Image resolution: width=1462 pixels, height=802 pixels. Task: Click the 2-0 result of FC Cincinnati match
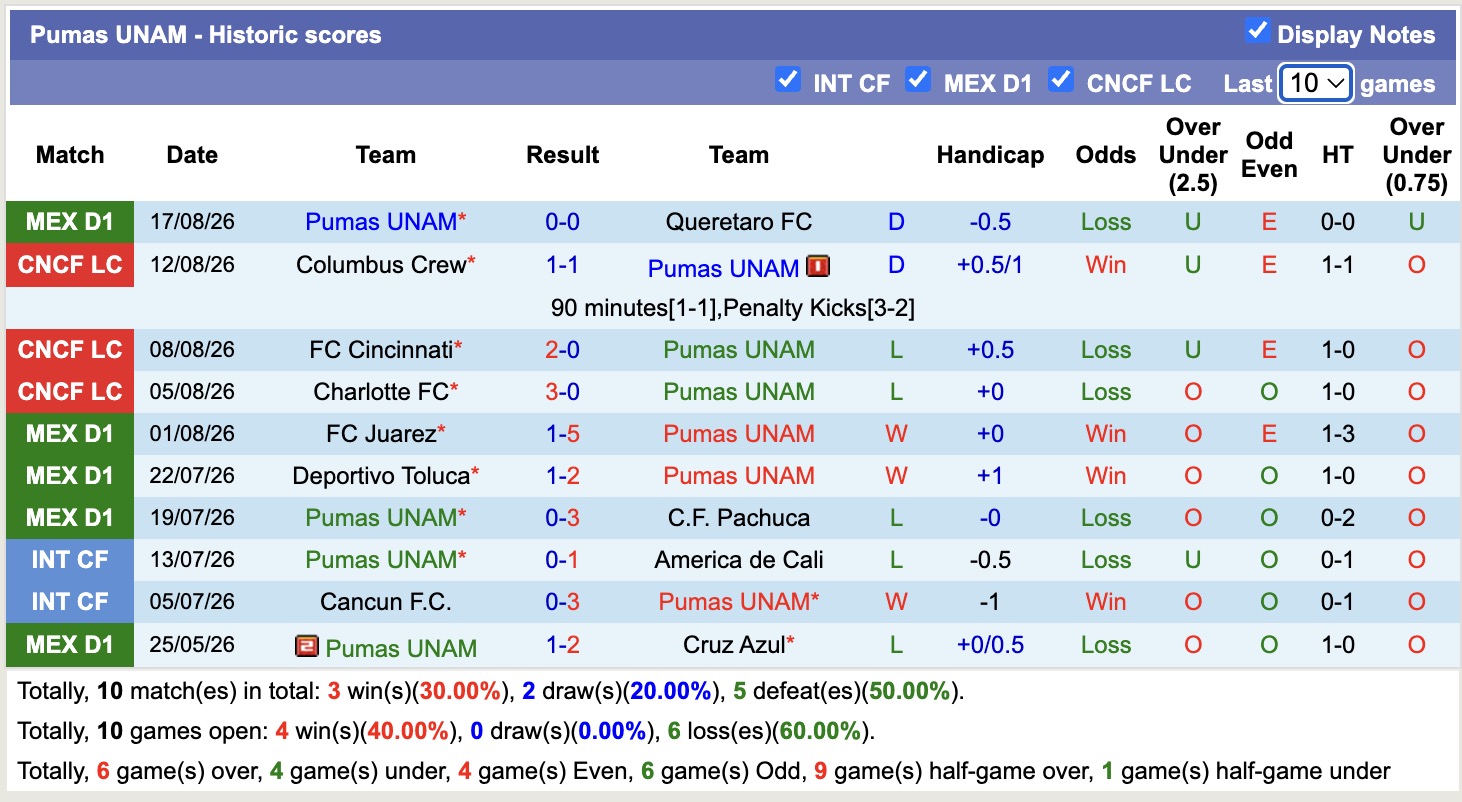[x=562, y=350]
